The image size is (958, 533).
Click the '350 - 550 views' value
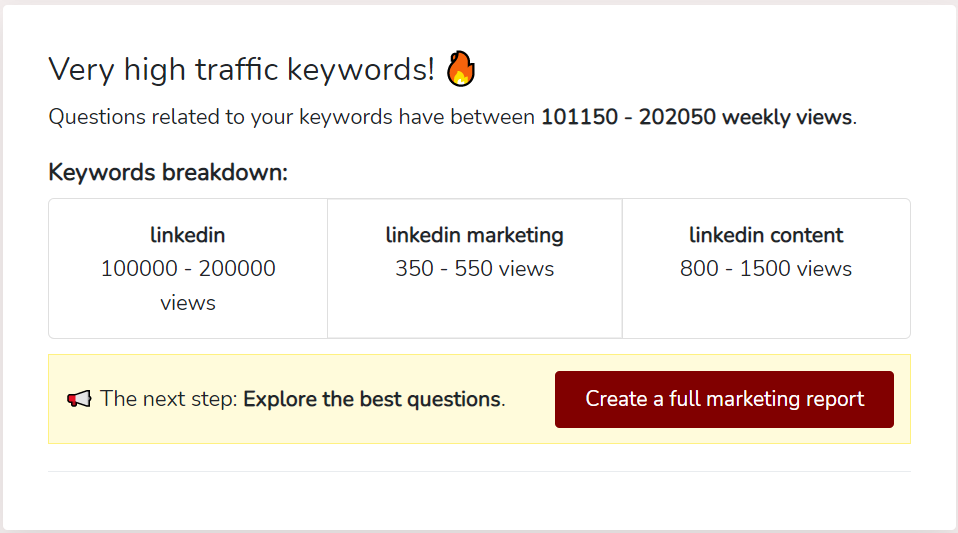(x=475, y=268)
